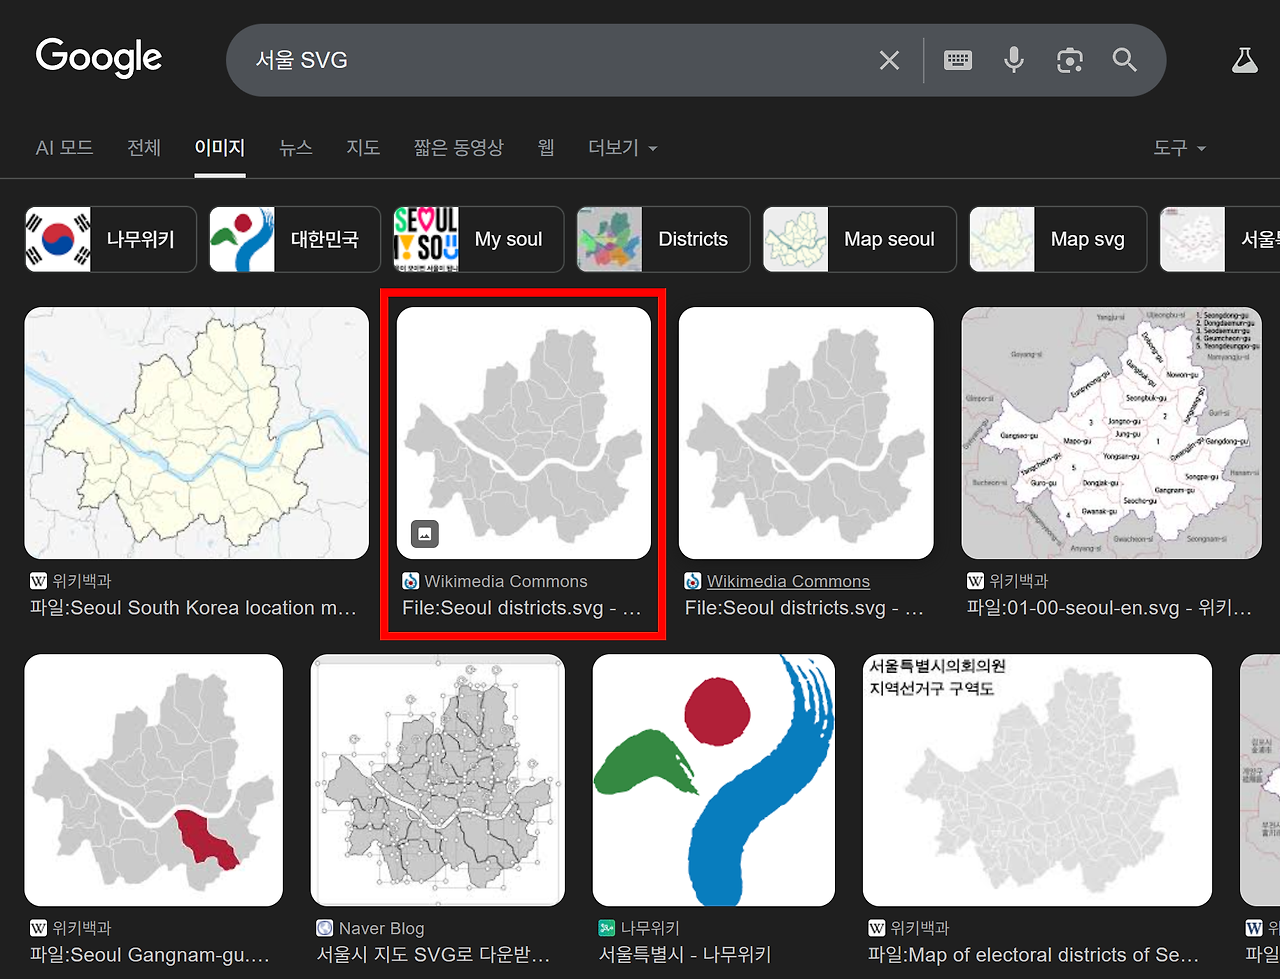The width and height of the screenshot is (1280, 979).
Task: Open the 파일:Seoul South Korea location map title
Action: tap(193, 608)
